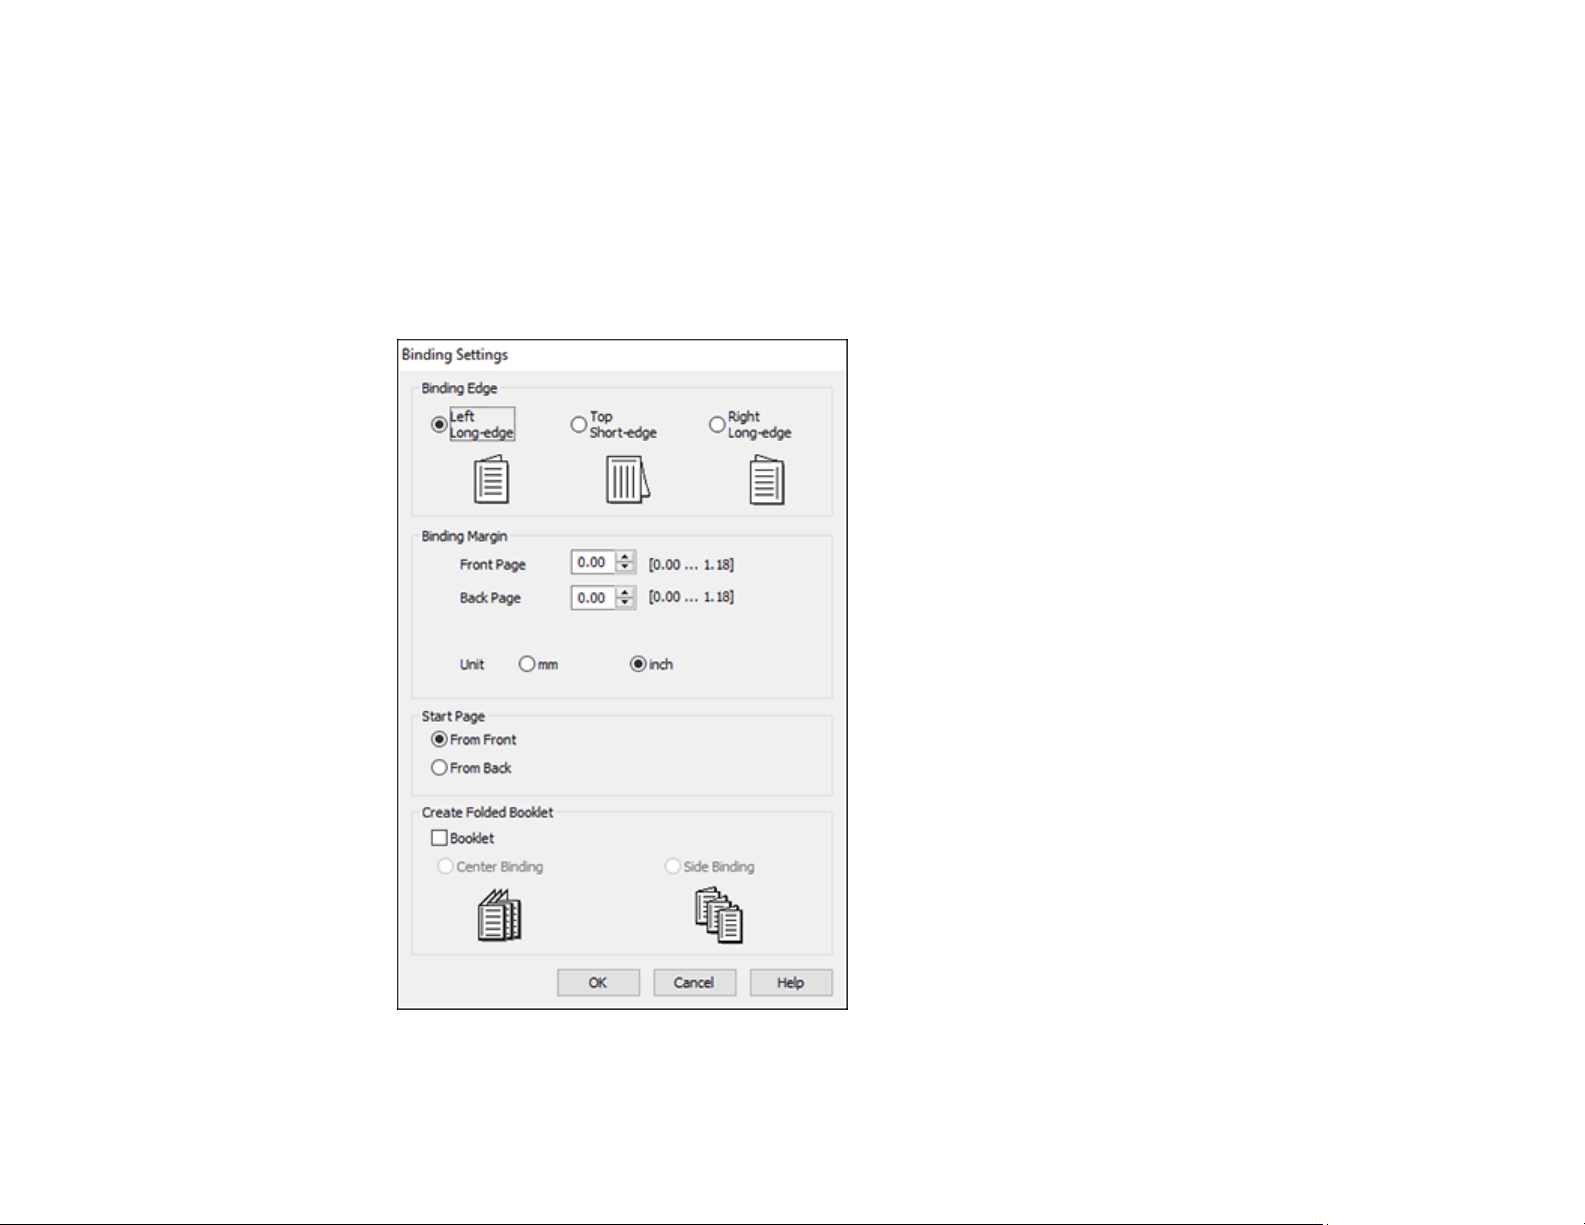The width and height of the screenshot is (1585, 1225).
Task: Click Cancel to discard binding settings
Action: click(x=694, y=983)
